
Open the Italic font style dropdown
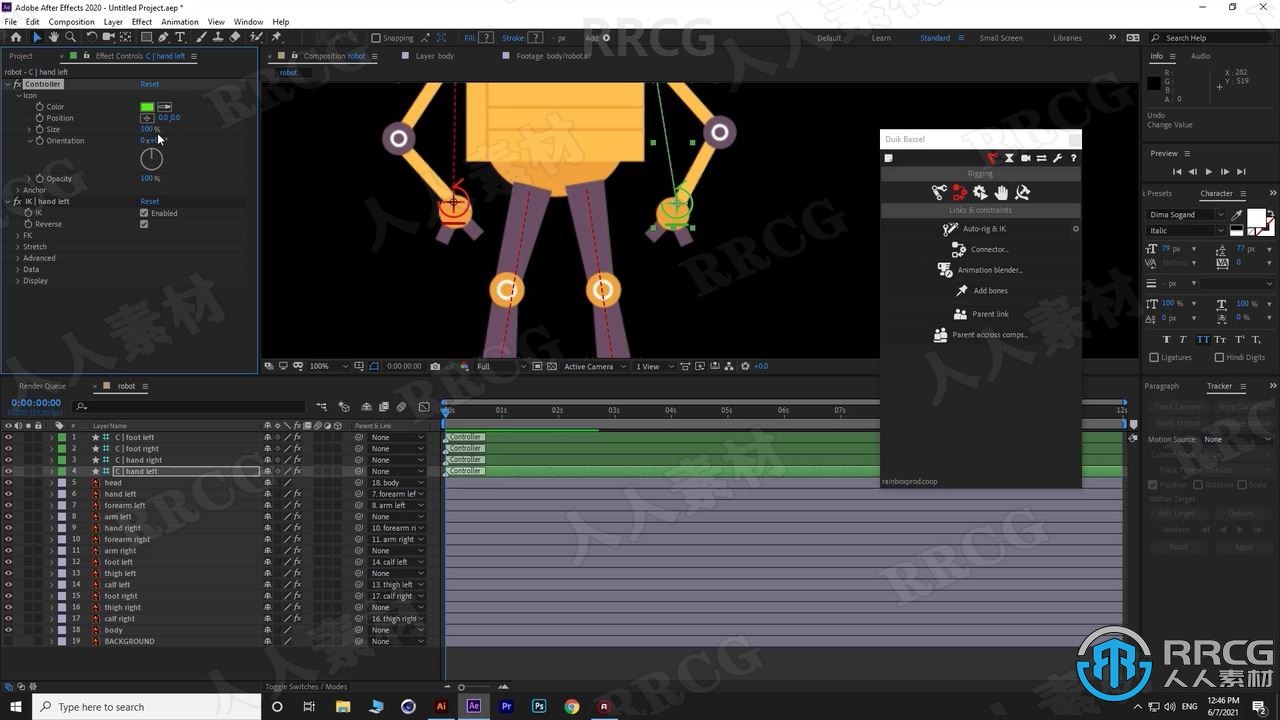1186,230
